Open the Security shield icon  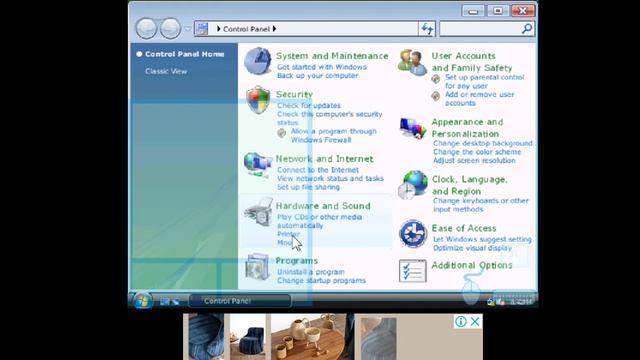(x=258, y=100)
